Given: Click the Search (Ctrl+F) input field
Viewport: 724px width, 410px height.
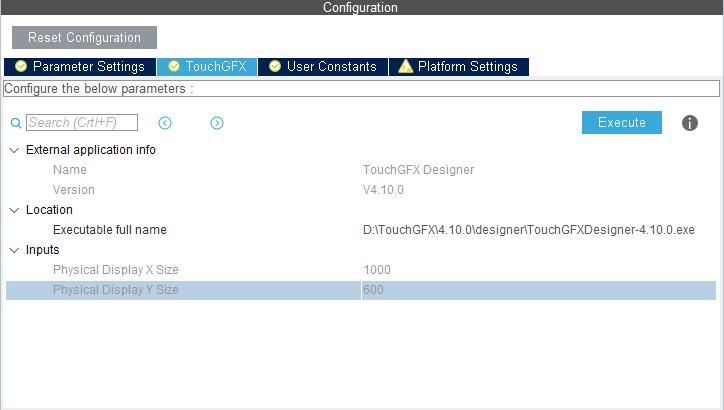Looking at the screenshot, I should pos(82,122).
